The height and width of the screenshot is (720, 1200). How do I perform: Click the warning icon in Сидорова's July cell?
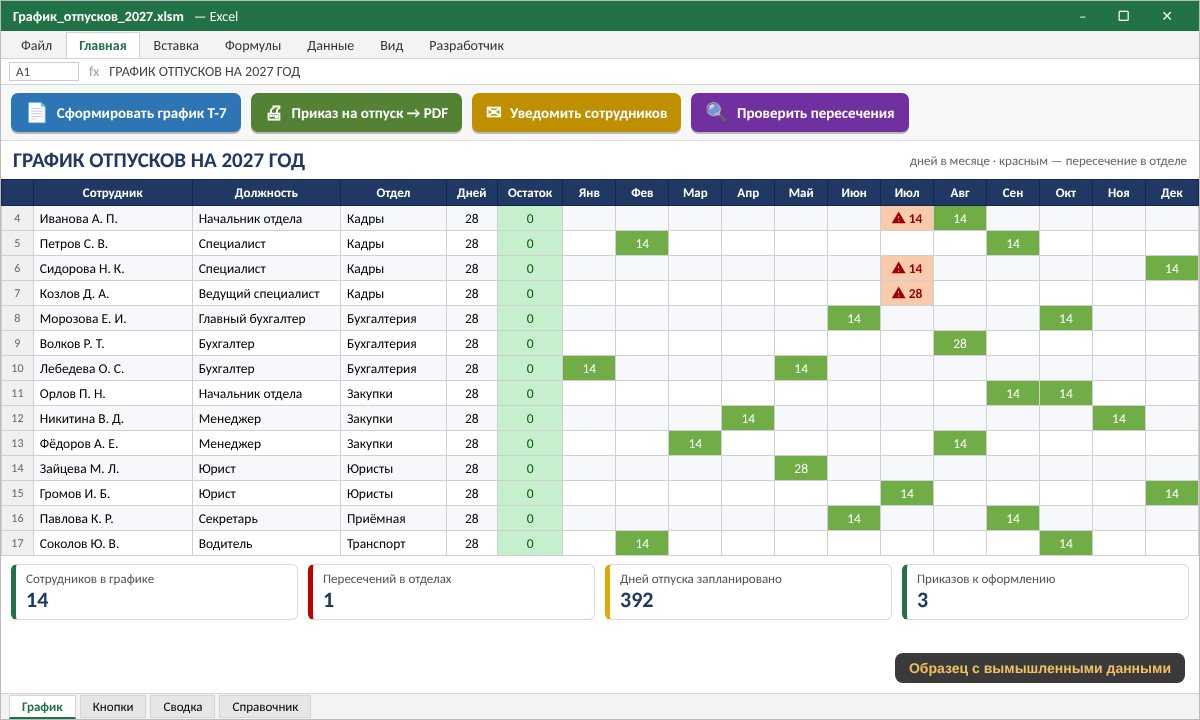click(898, 268)
